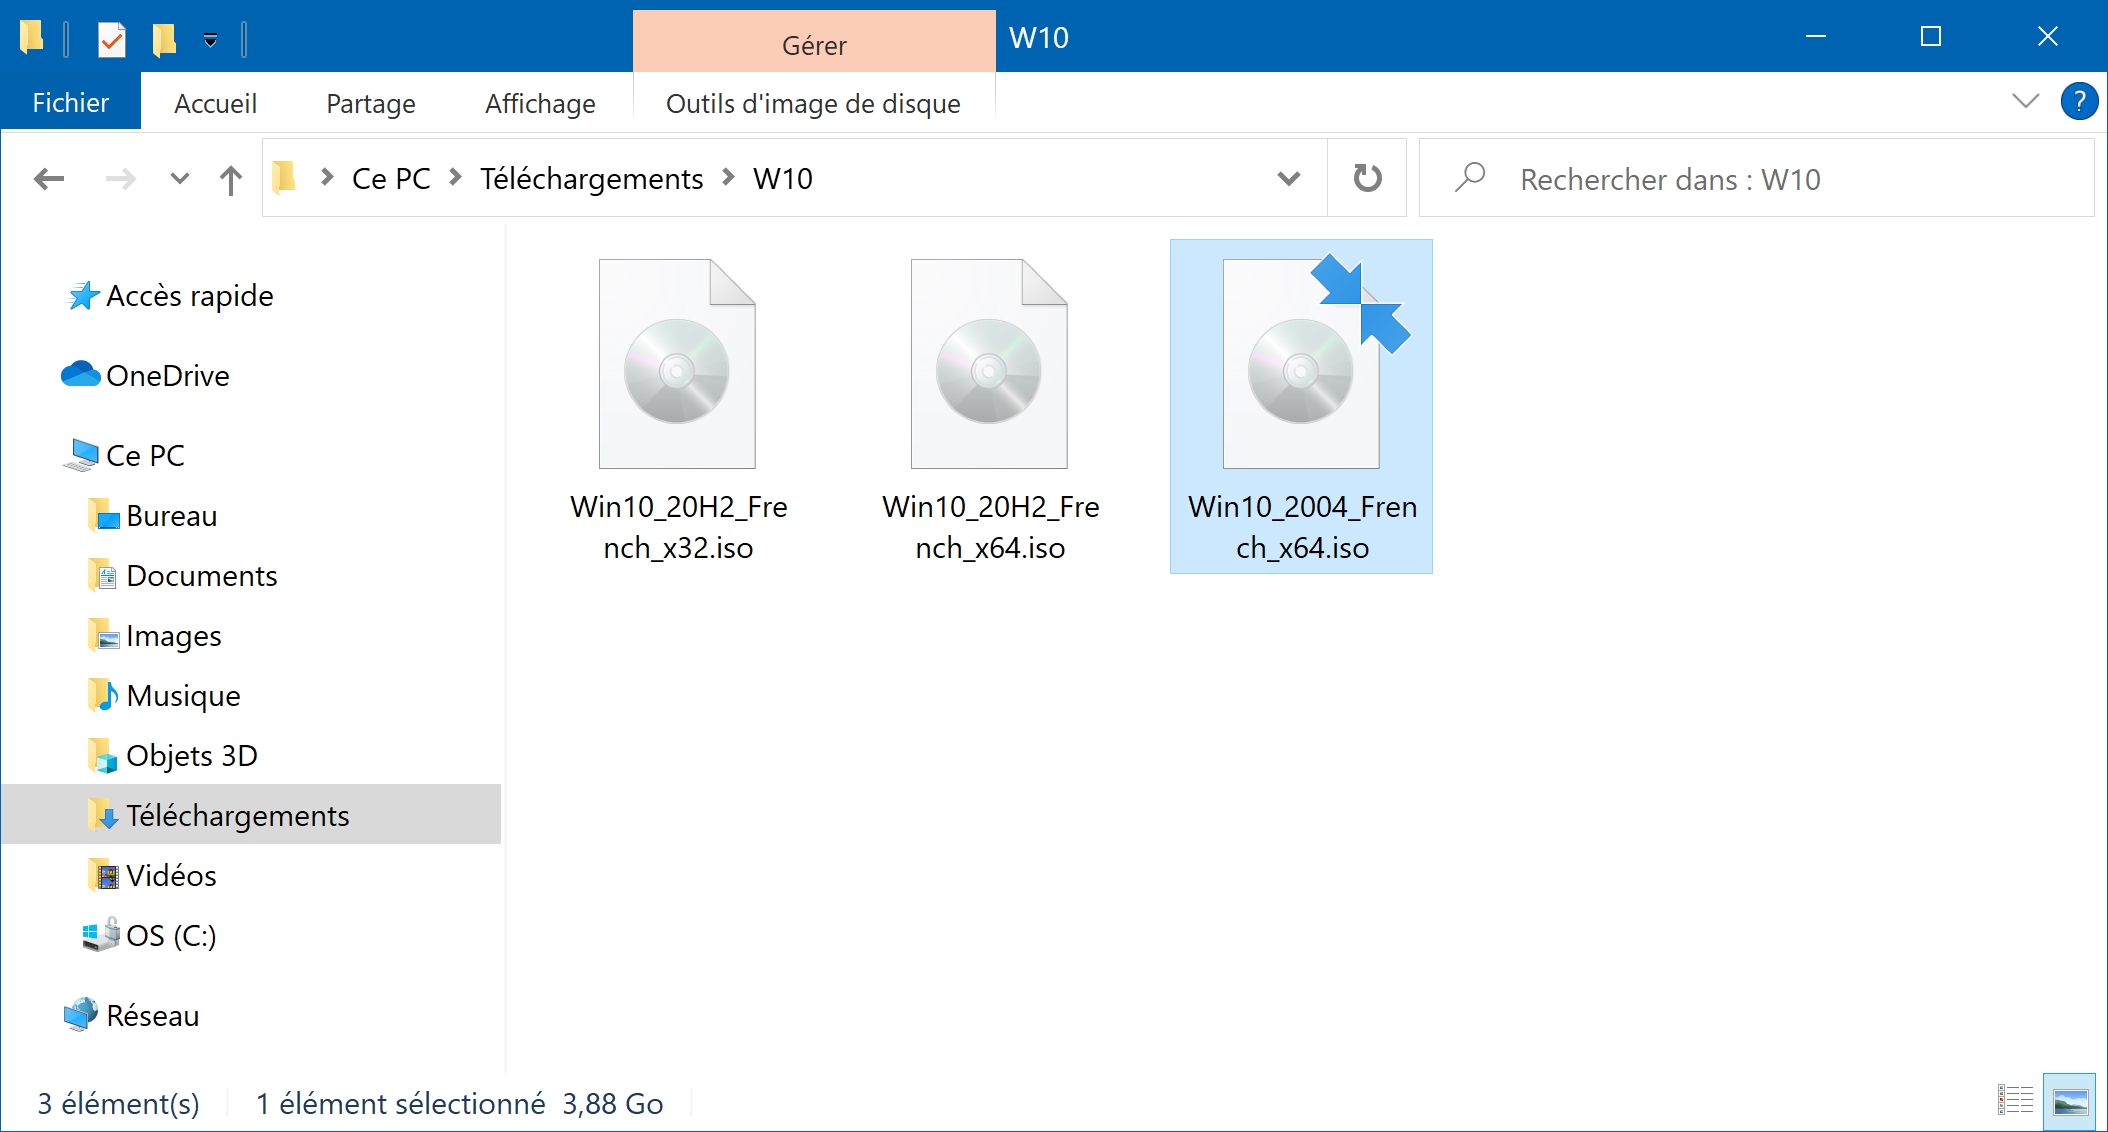
Task: Select Accès rapide in navigation pane
Action: tap(189, 296)
